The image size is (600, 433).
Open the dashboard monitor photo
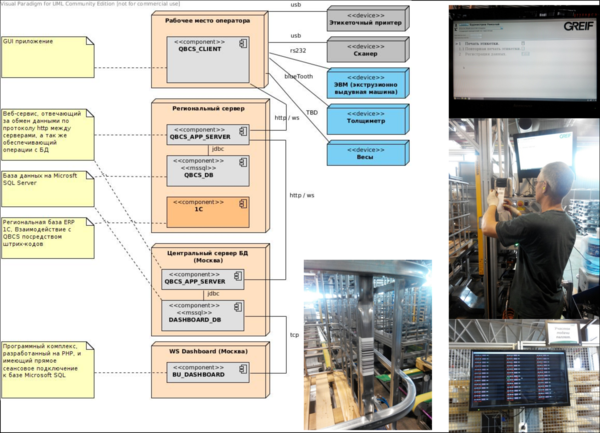click(x=524, y=375)
